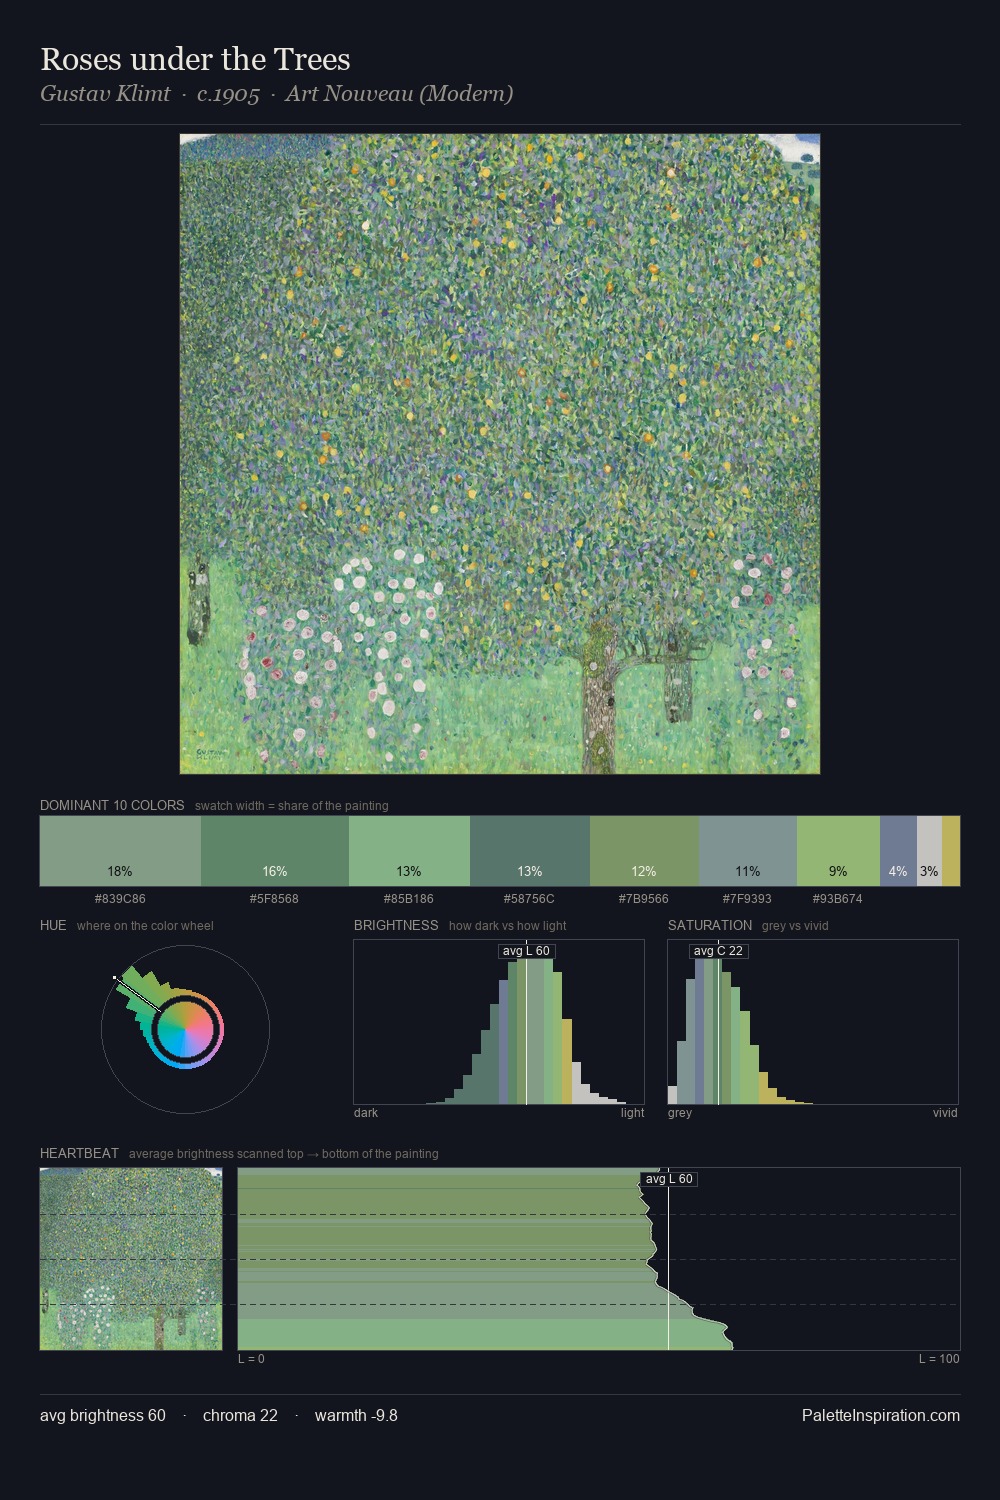Click the avg L 60 label in Brightness histogram

click(x=526, y=951)
